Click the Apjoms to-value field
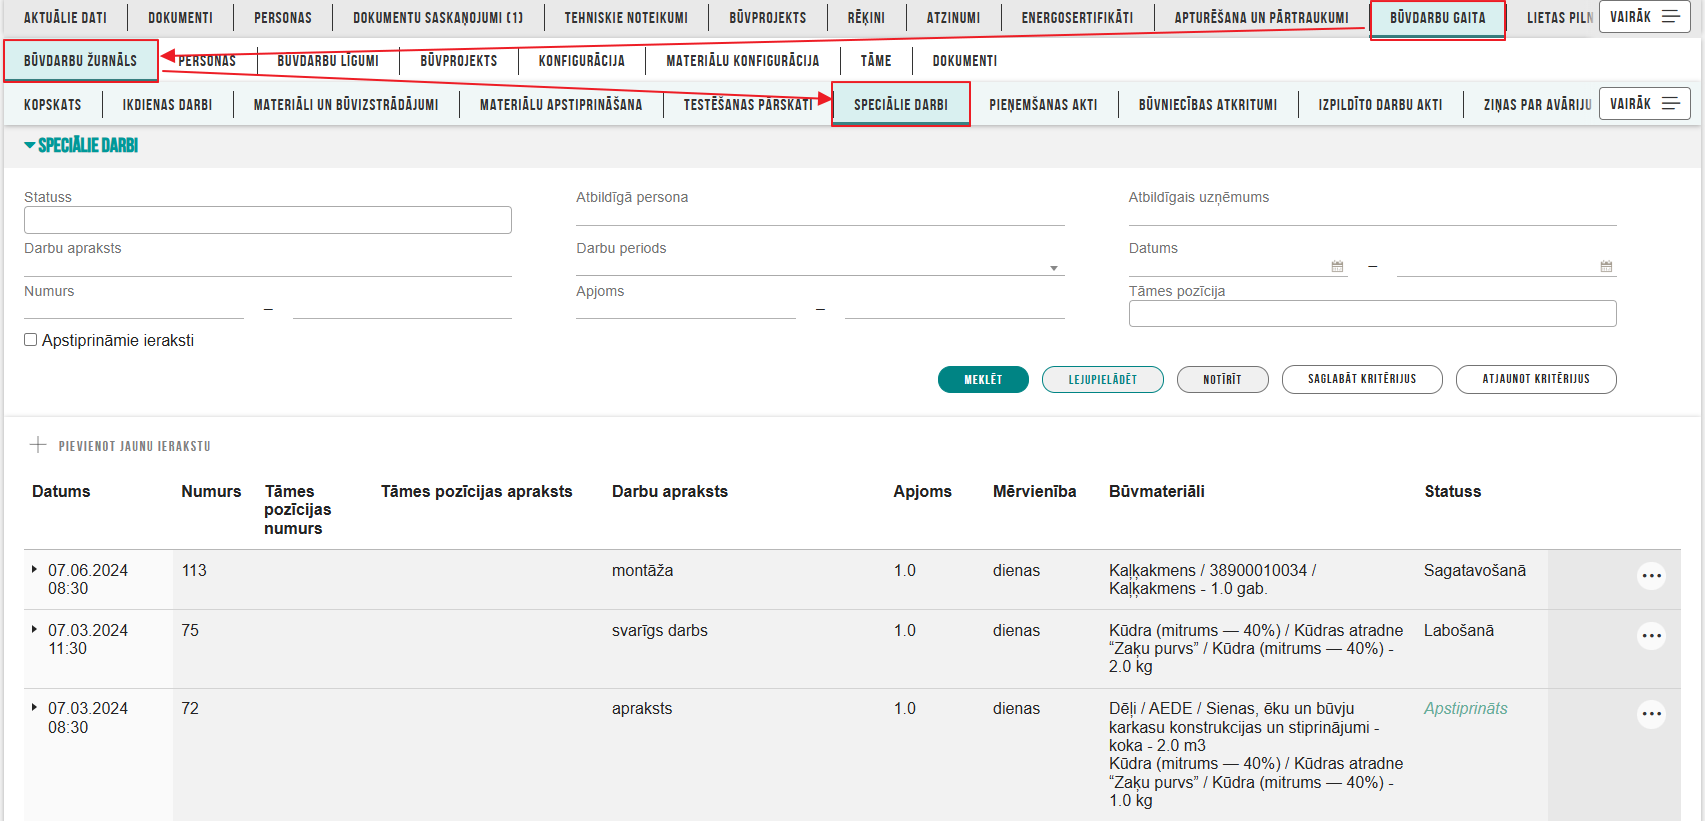Image resolution: width=1705 pixels, height=821 pixels. pos(955,309)
